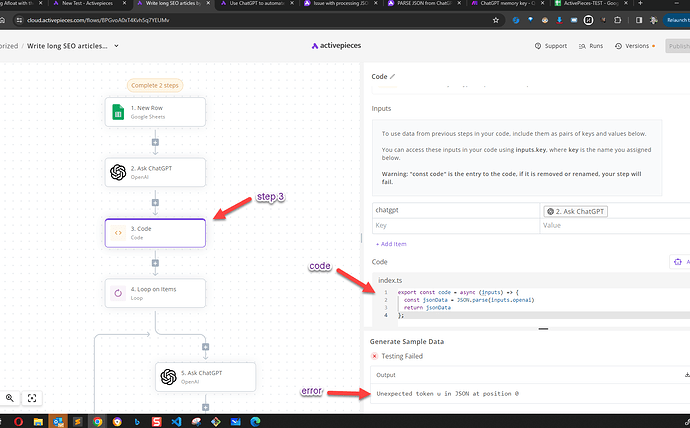Click 'return jsonData' code line
Viewport: 690px width, 428px height.
427,307
